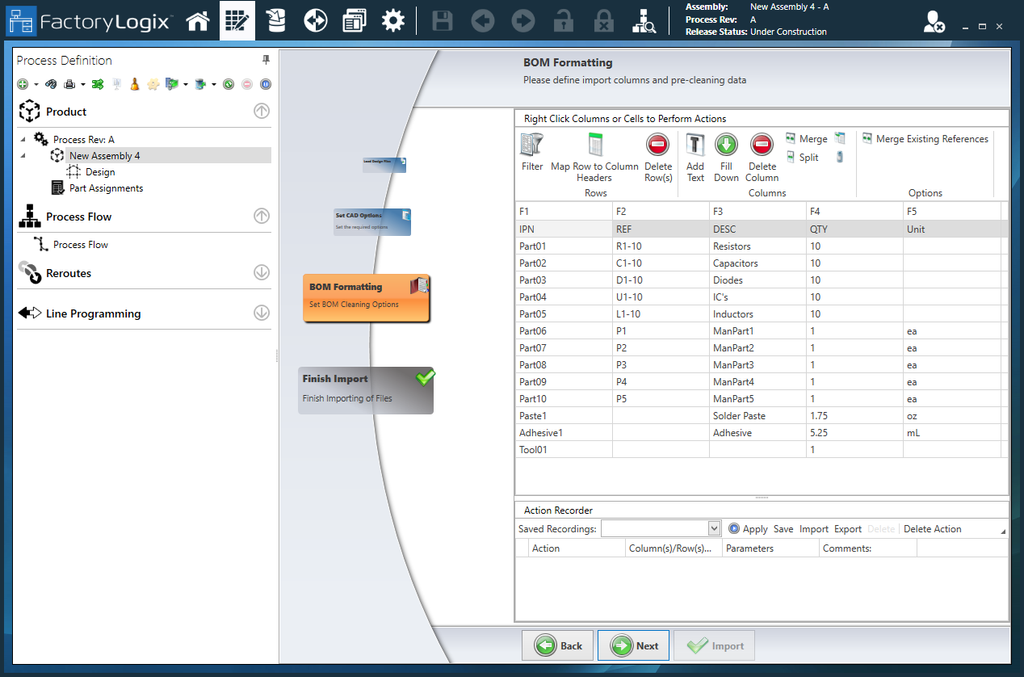
Task: Expand the Reroutes section
Action: (x=261, y=272)
